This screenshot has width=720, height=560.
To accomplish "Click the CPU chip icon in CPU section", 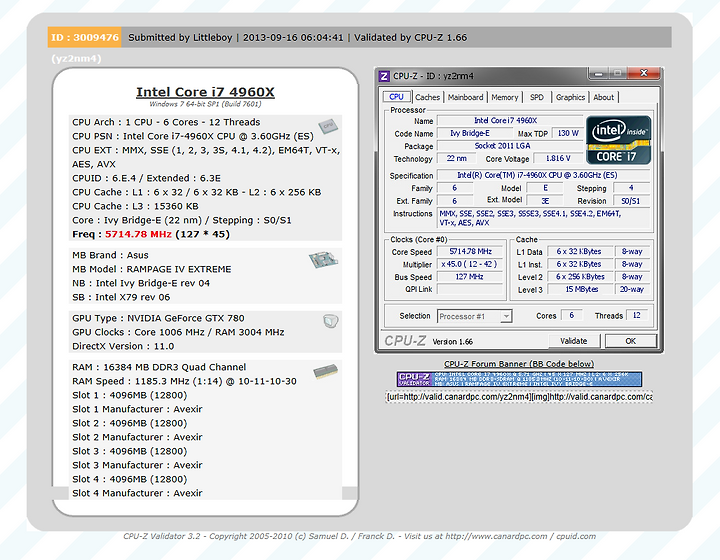I will click(328, 126).
